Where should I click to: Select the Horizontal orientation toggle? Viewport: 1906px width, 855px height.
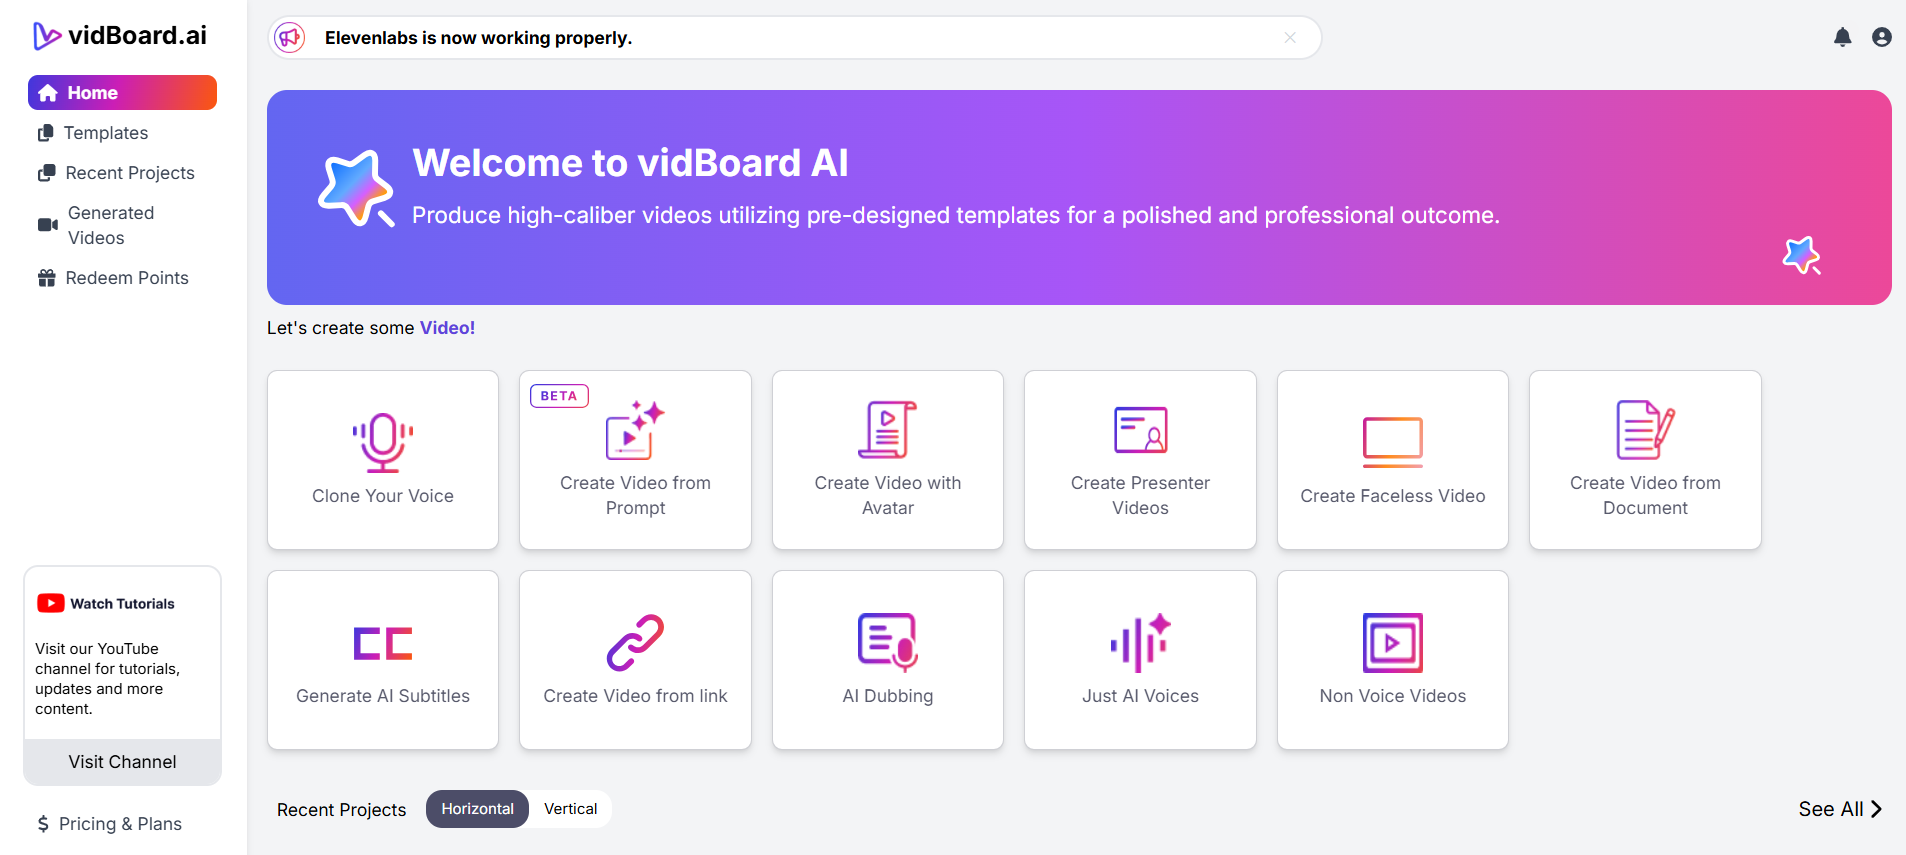477,809
